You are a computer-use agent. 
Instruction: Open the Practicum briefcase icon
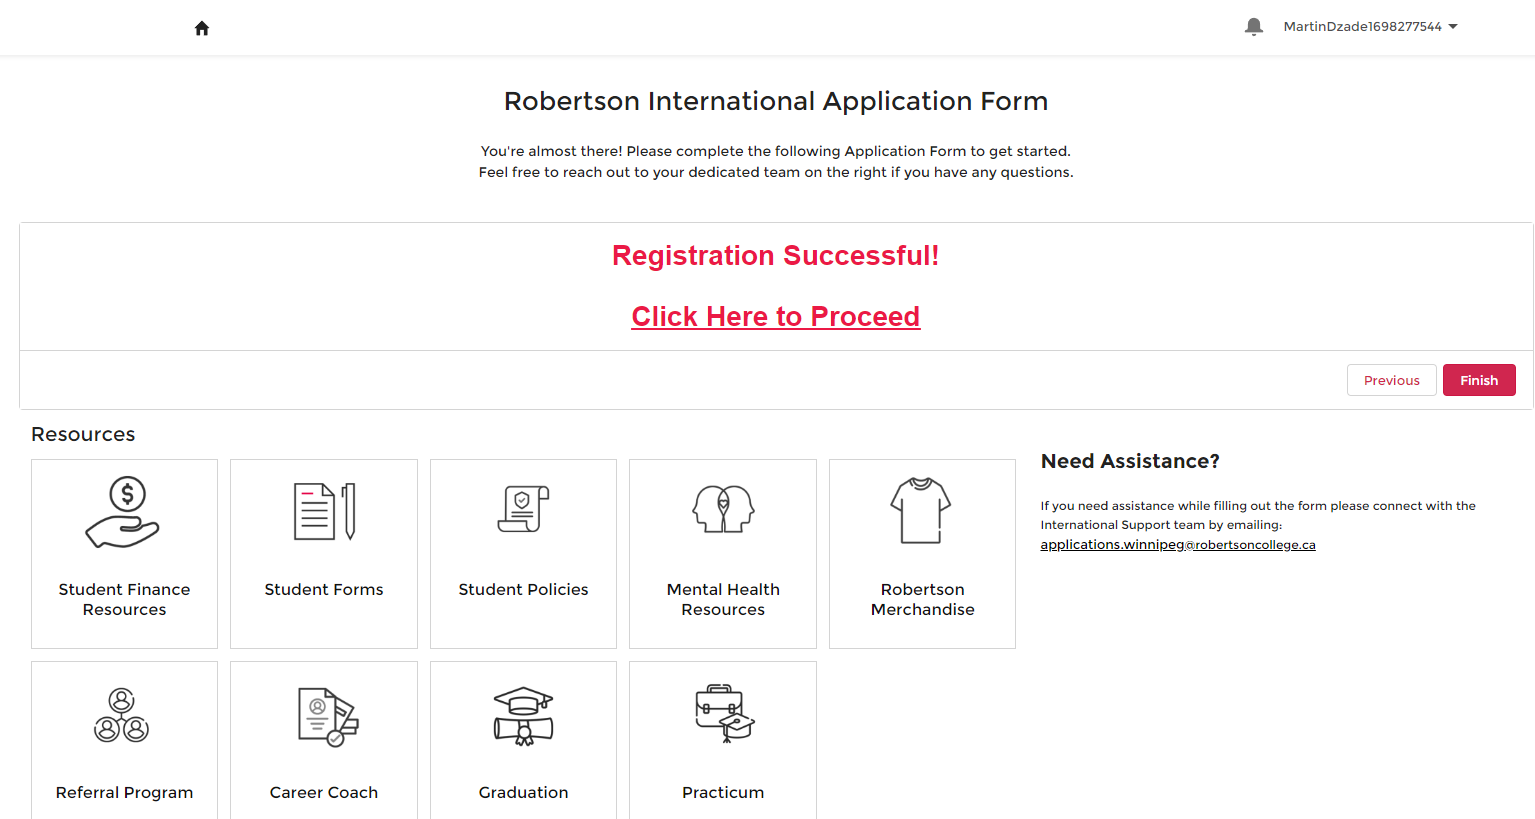(x=725, y=713)
